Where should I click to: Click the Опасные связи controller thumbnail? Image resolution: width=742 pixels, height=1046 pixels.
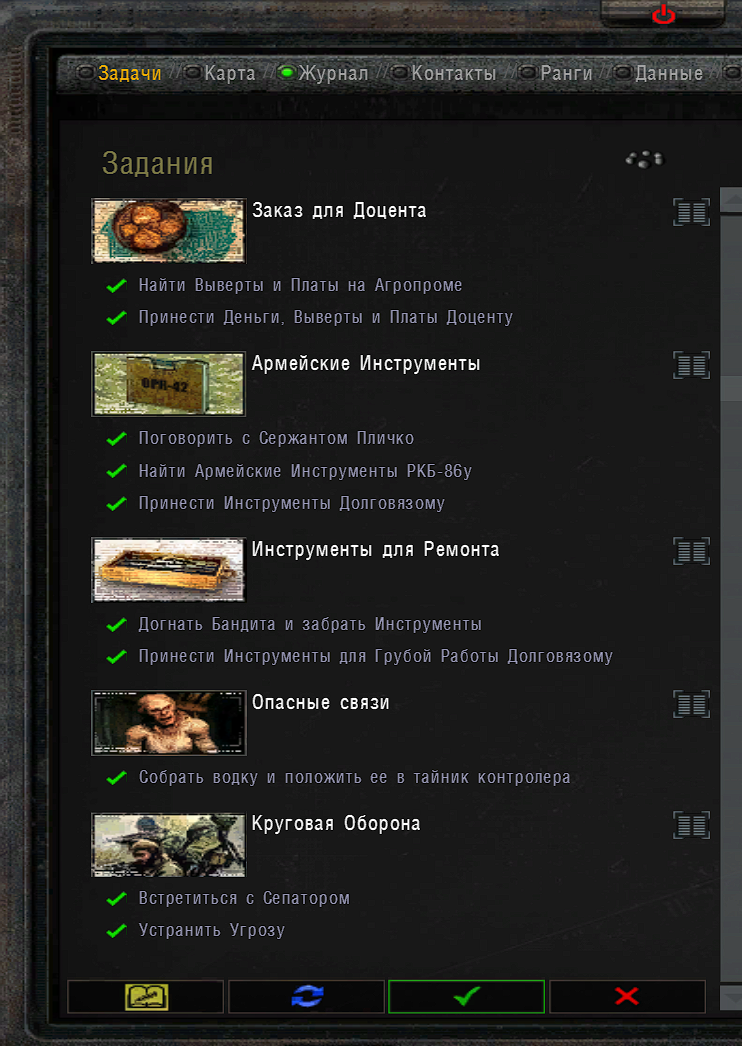[x=168, y=723]
